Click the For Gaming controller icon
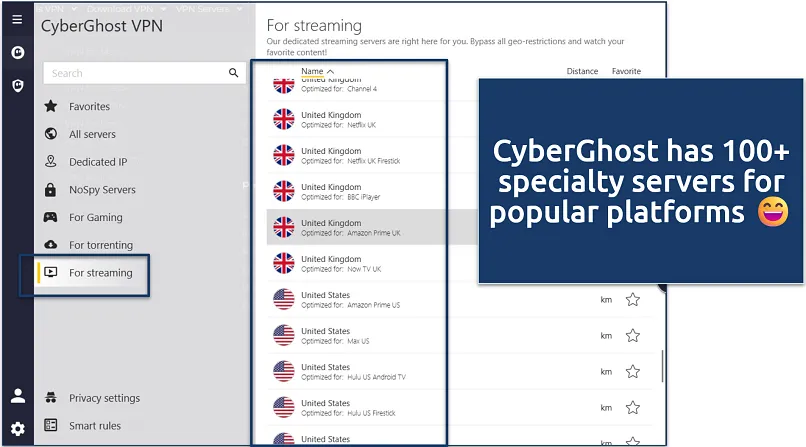 pyautogui.click(x=50, y=217)
